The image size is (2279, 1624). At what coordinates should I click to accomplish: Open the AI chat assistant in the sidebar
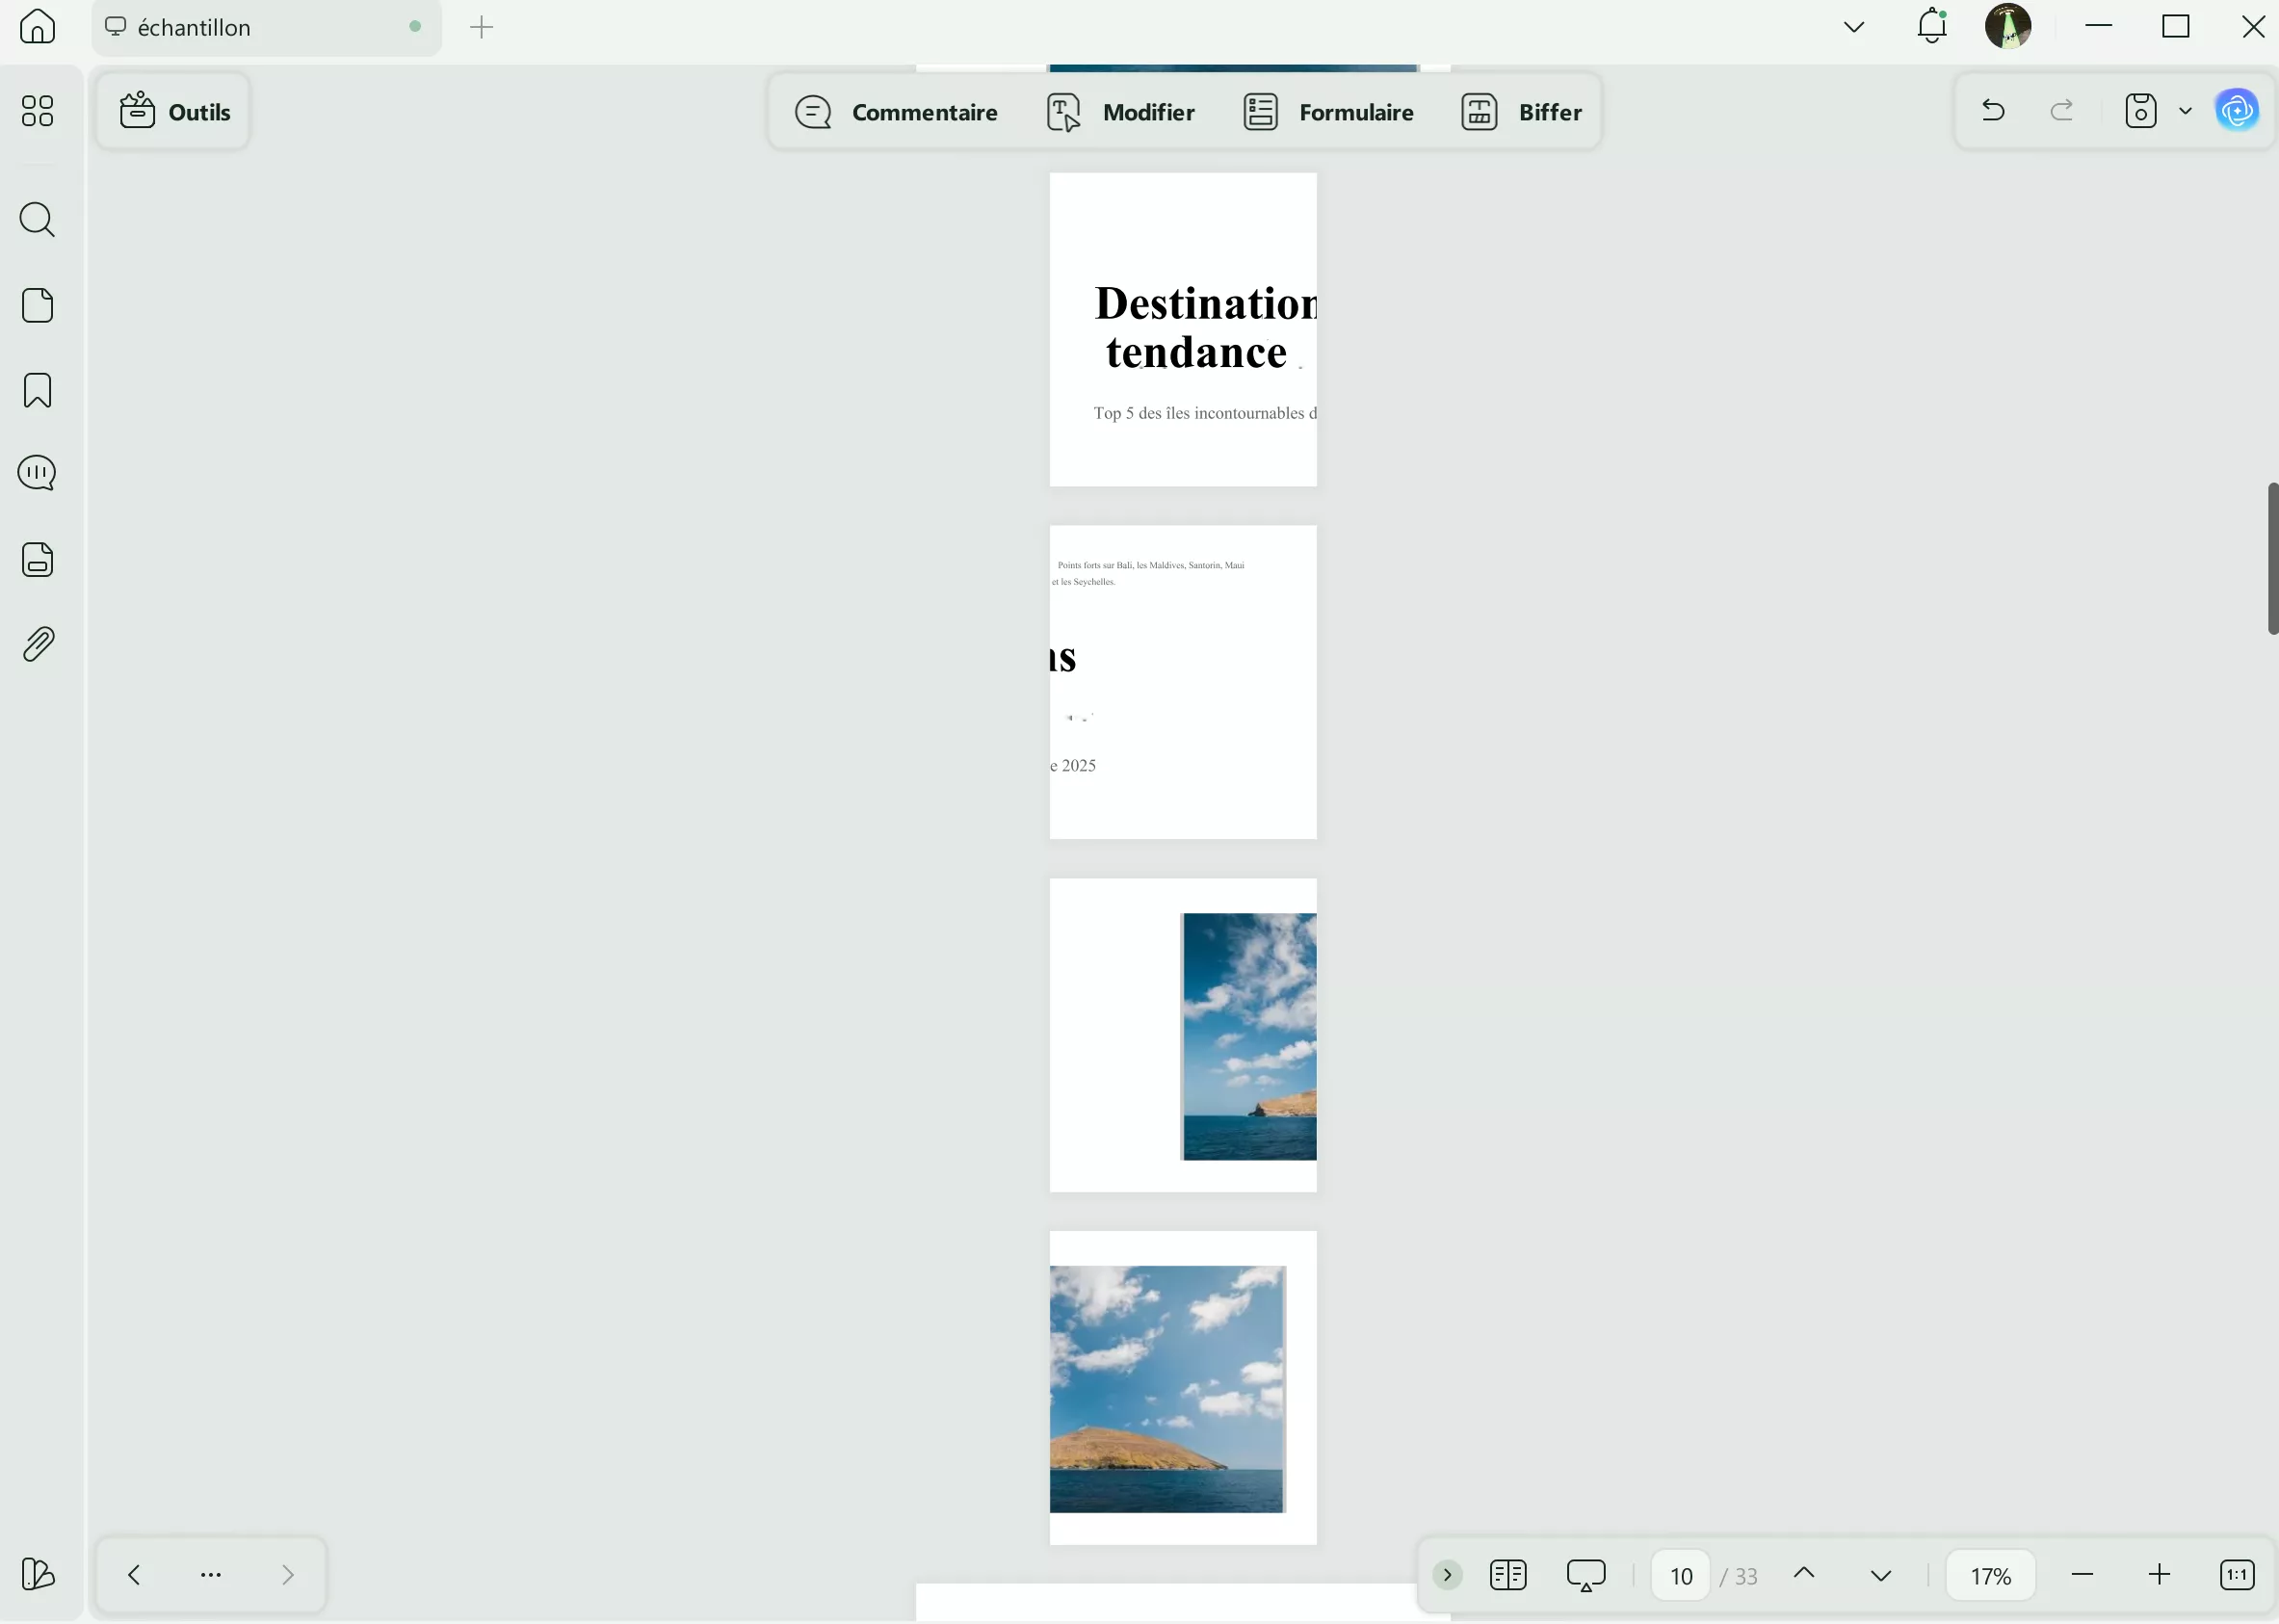[37, 472]
